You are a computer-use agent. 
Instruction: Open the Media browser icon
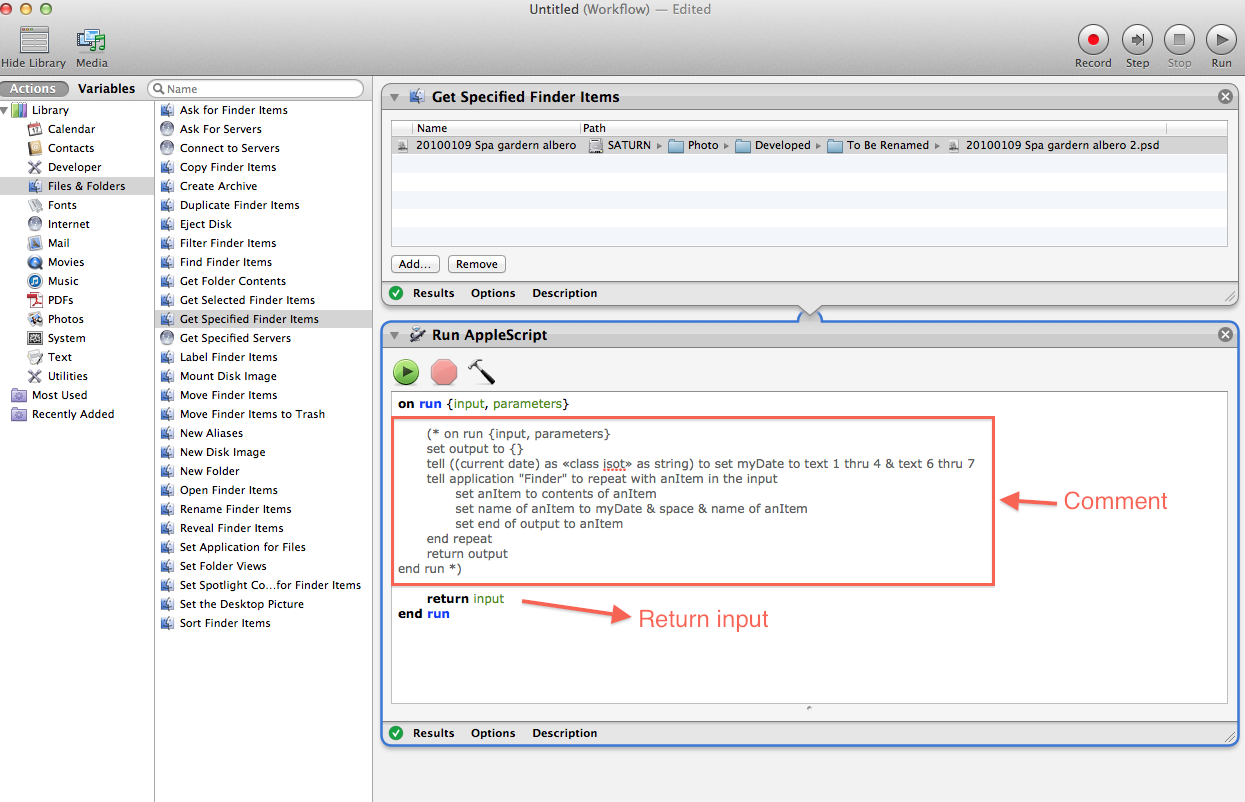[x=91, y=41]
